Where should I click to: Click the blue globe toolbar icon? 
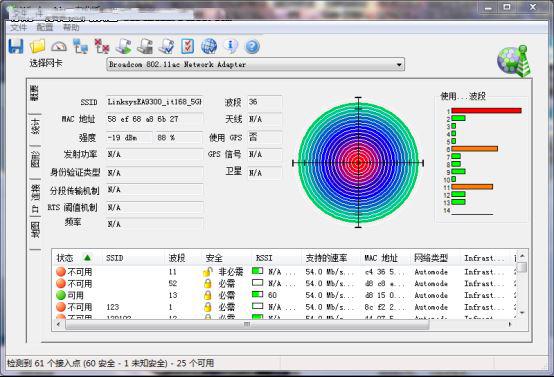click(x=209, y=46)
